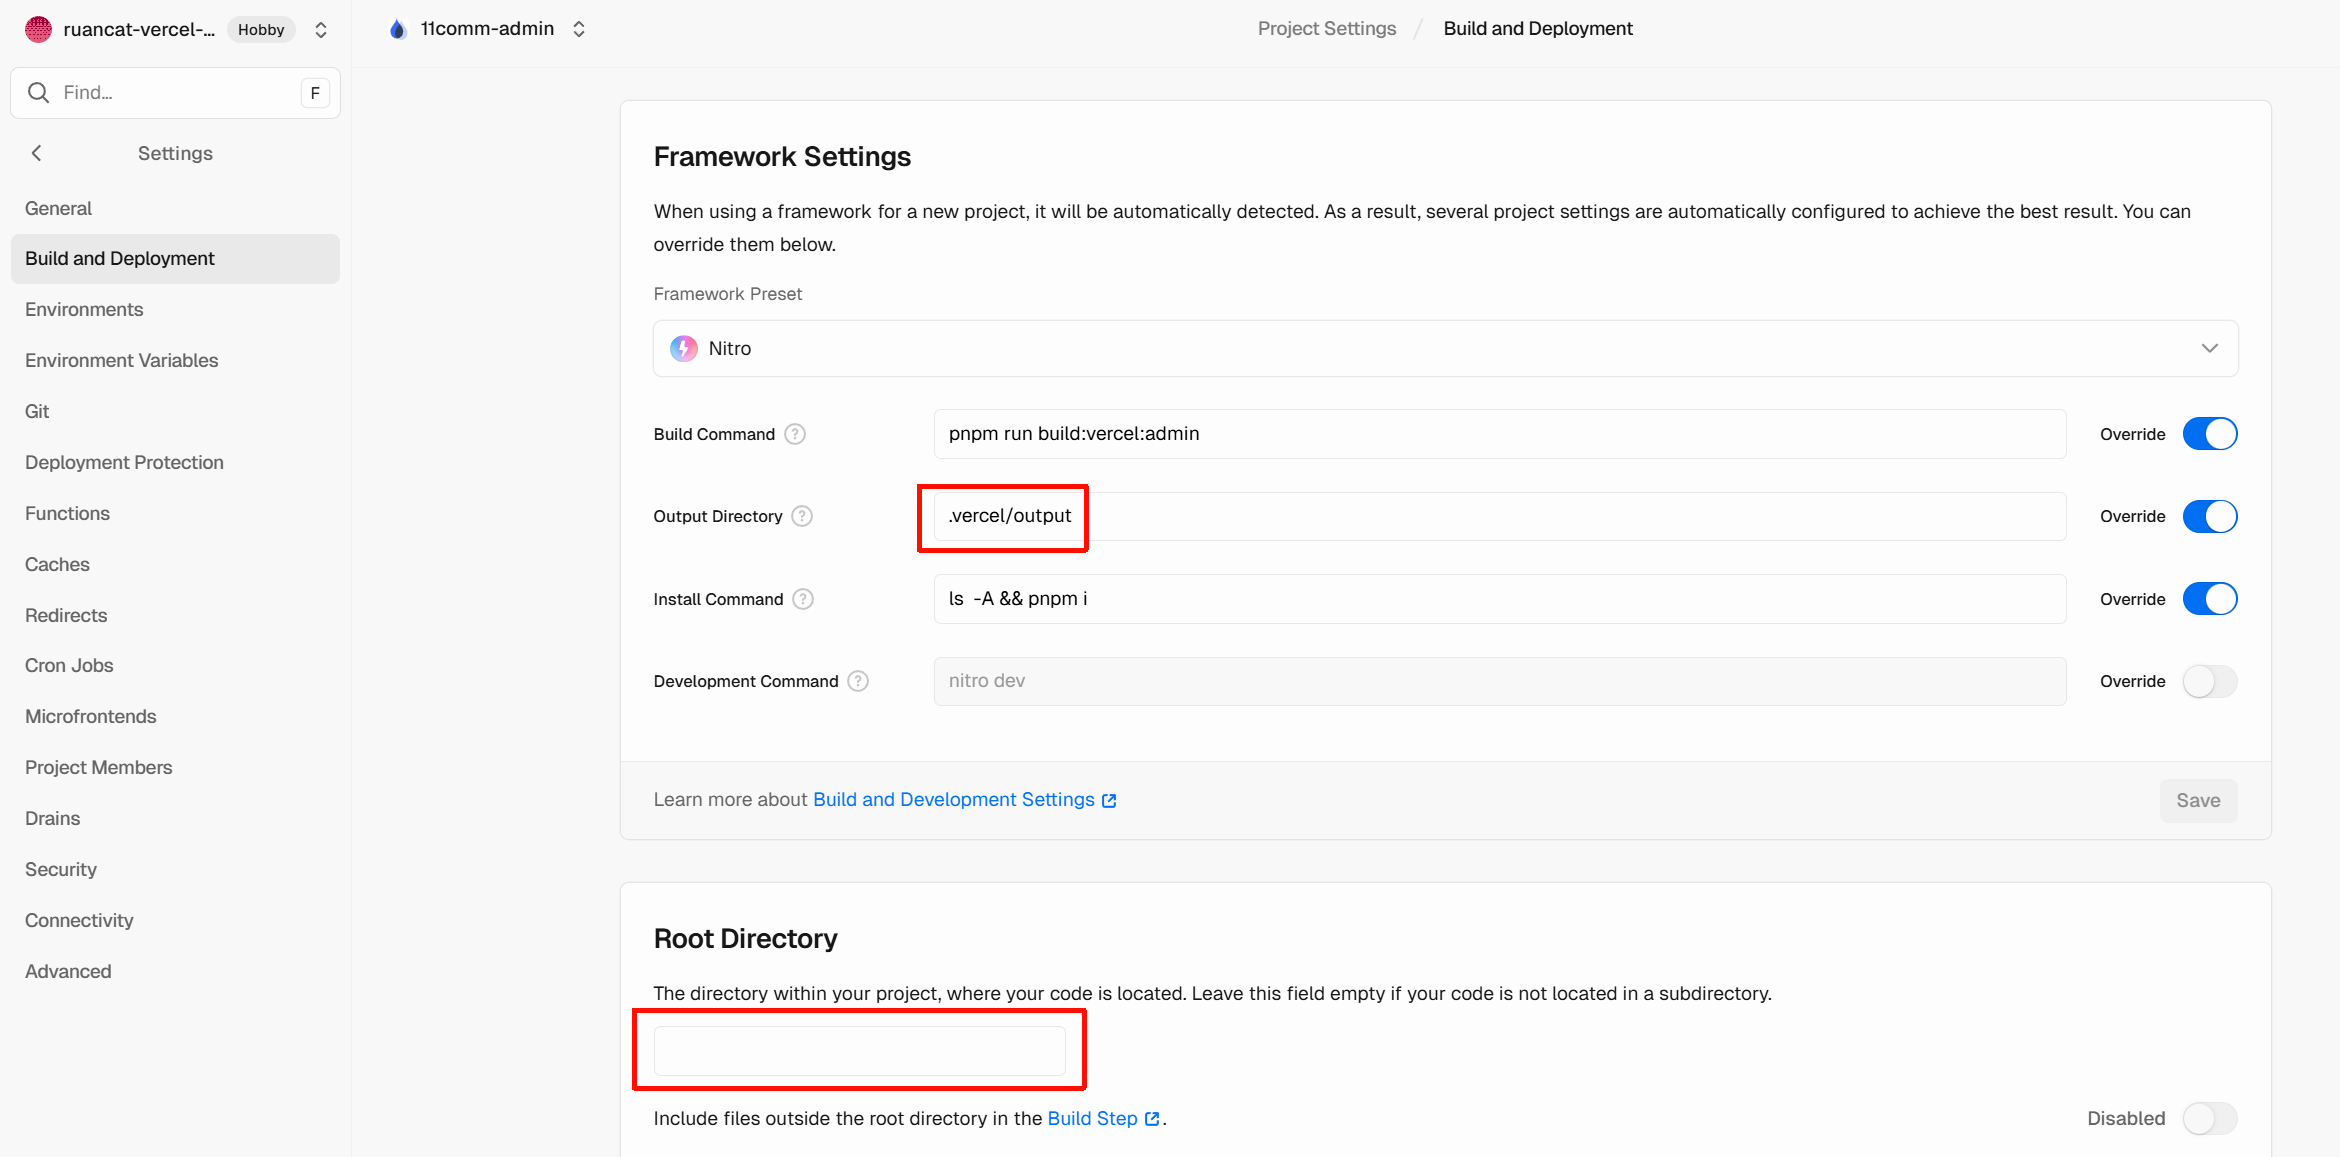Turn off the Install Command override toggle
The width and height of the screenshot is (2340, 1157).
(2209, 599)
